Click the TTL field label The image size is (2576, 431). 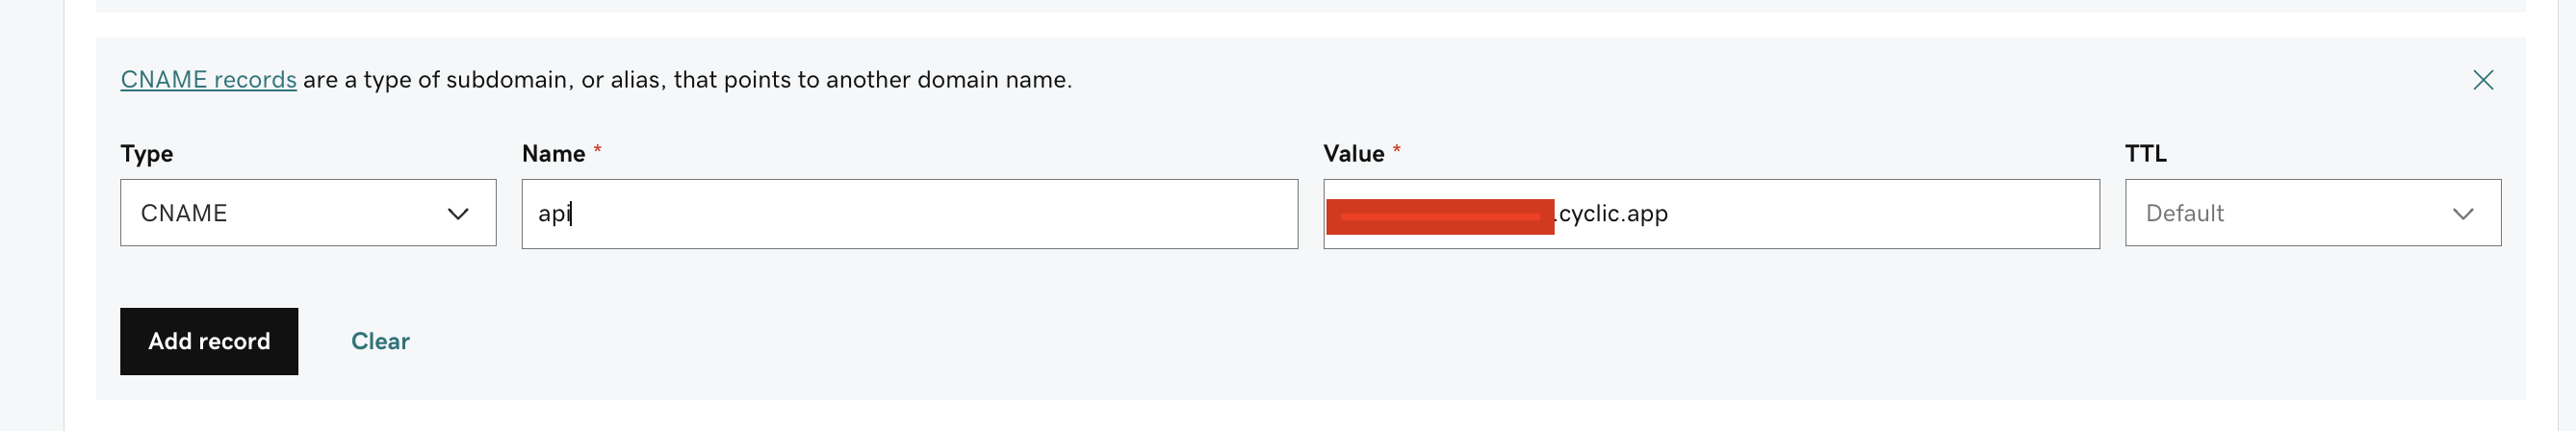click(2145, 154)
